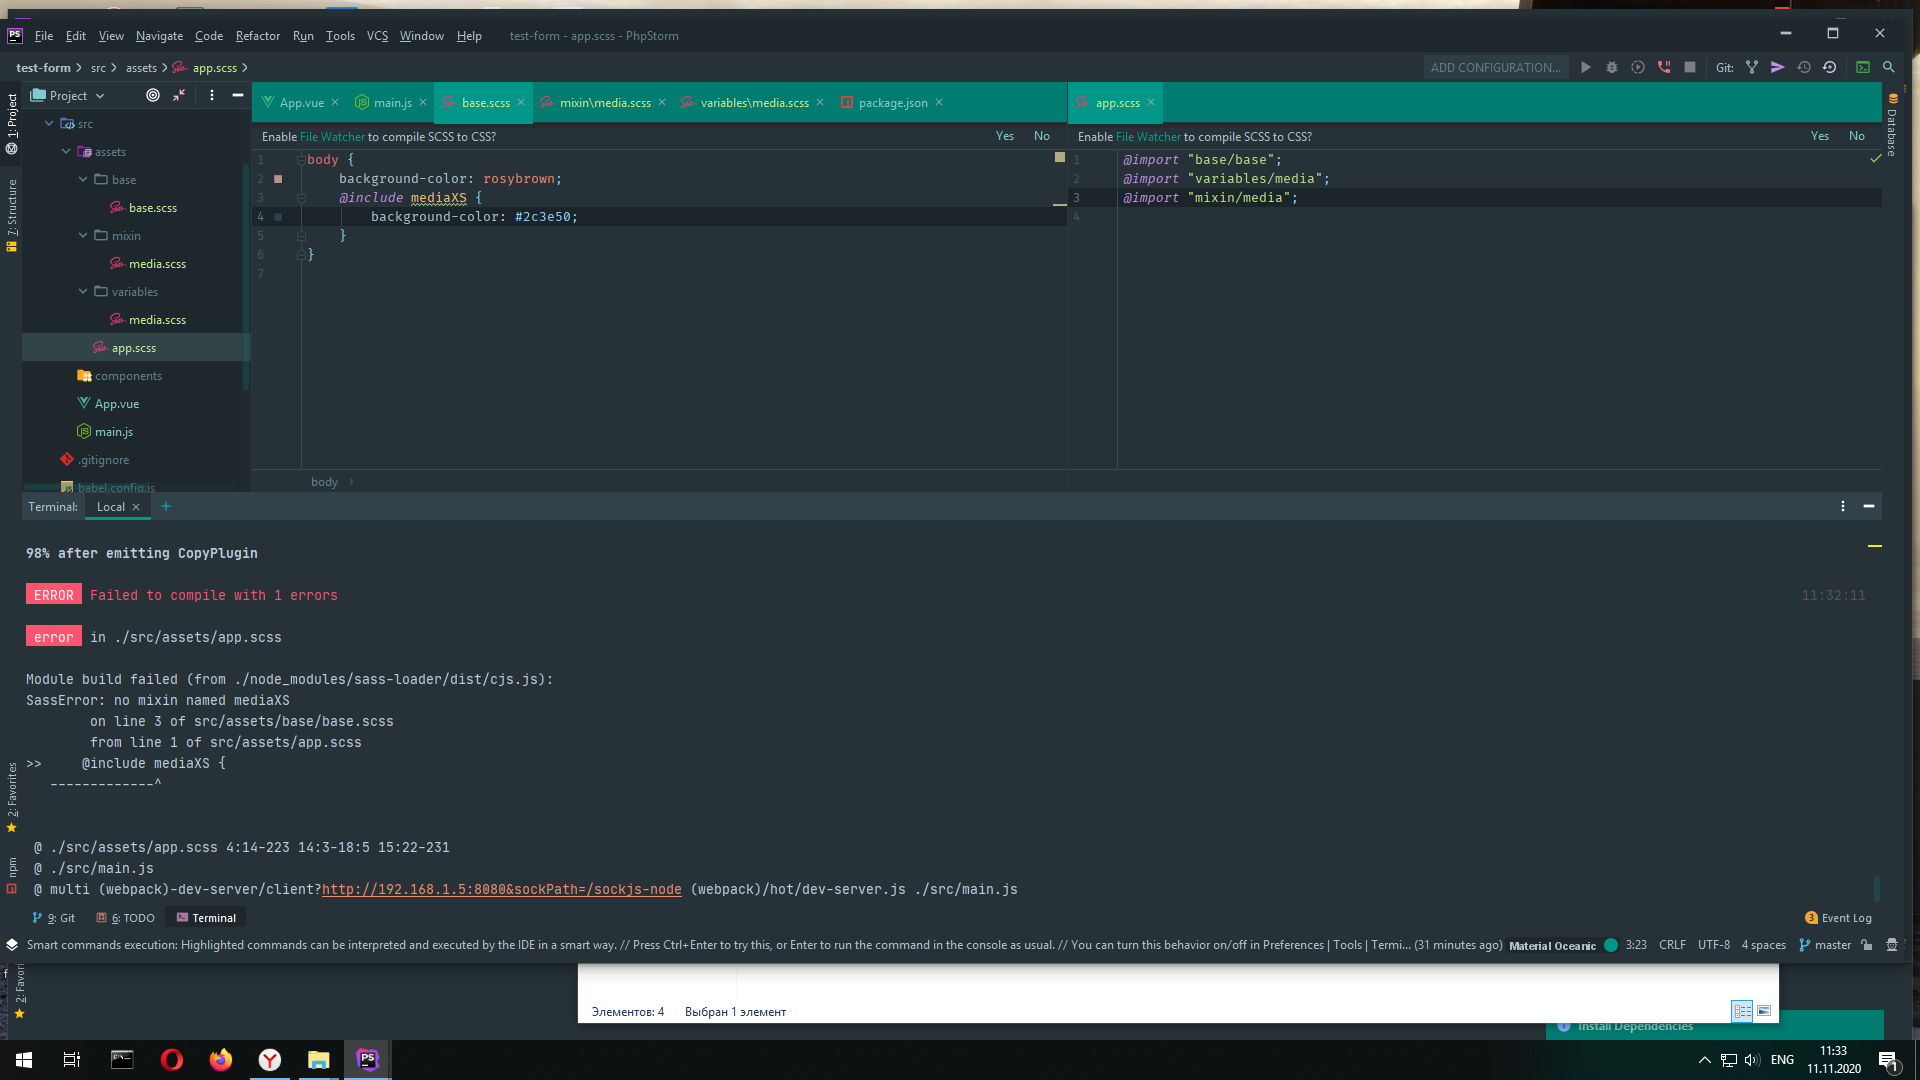Image resolution: width=1920 pixels, height=1080 pixels.
Task: Click tool window toggle icon at status bar left
Action: tap(12, 945)
